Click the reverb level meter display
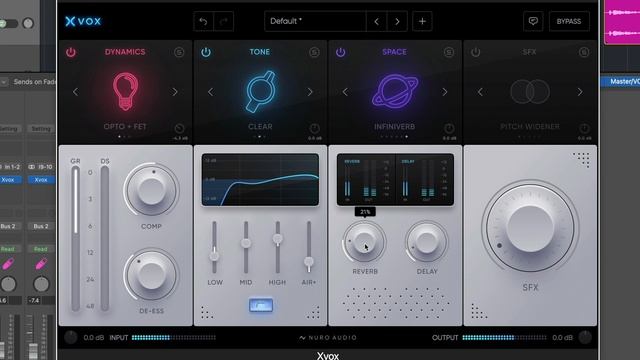The image size is (640, 360). click(x=366, y=180)
